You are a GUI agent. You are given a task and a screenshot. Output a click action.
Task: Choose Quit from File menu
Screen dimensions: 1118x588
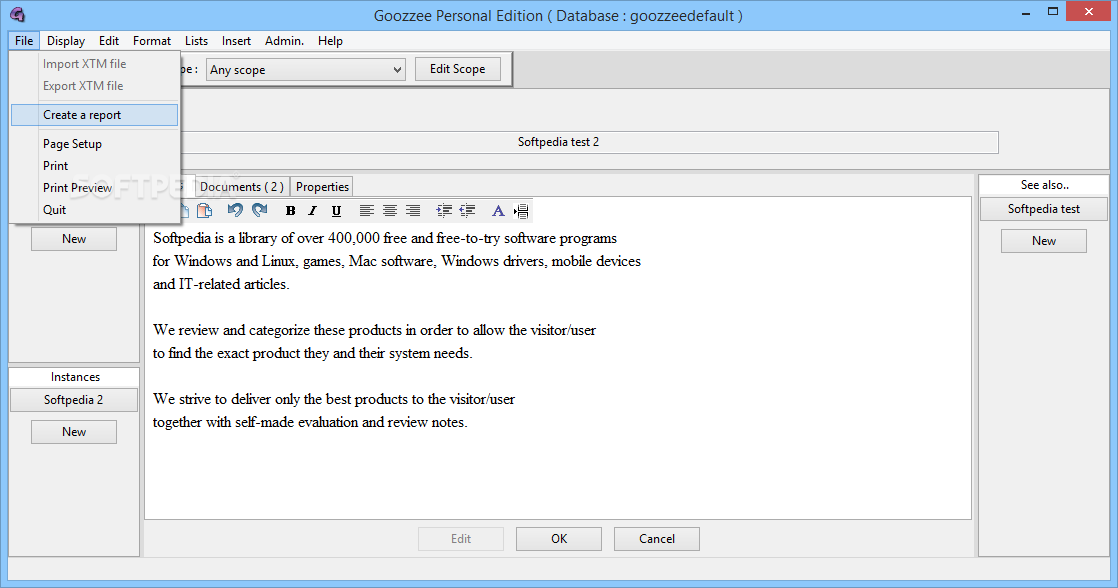pyautogui.click(x=94, y=210)
